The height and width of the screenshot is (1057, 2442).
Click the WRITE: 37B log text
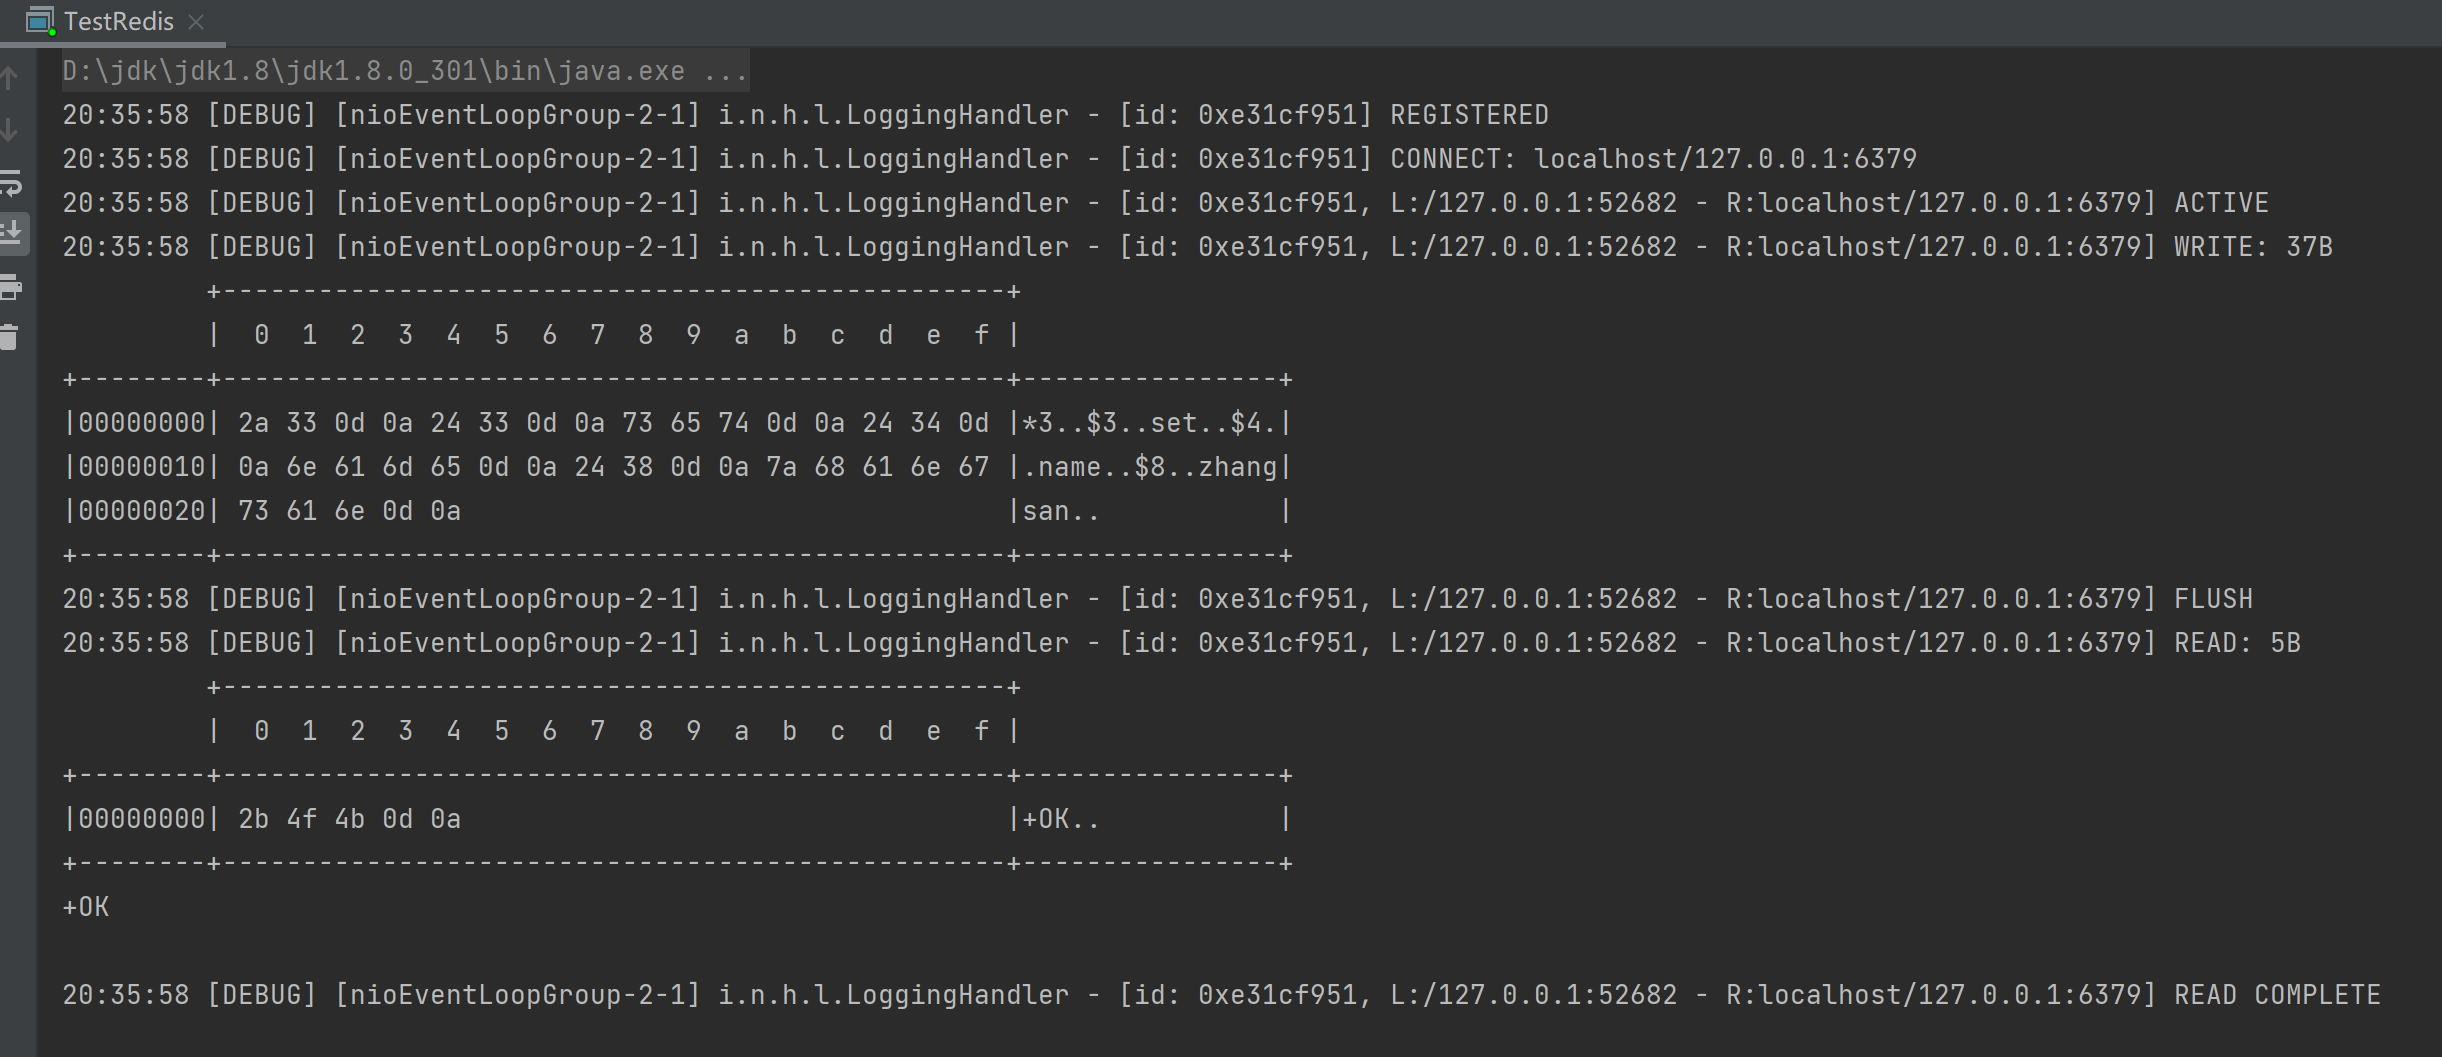click(x=2252, y=247)
